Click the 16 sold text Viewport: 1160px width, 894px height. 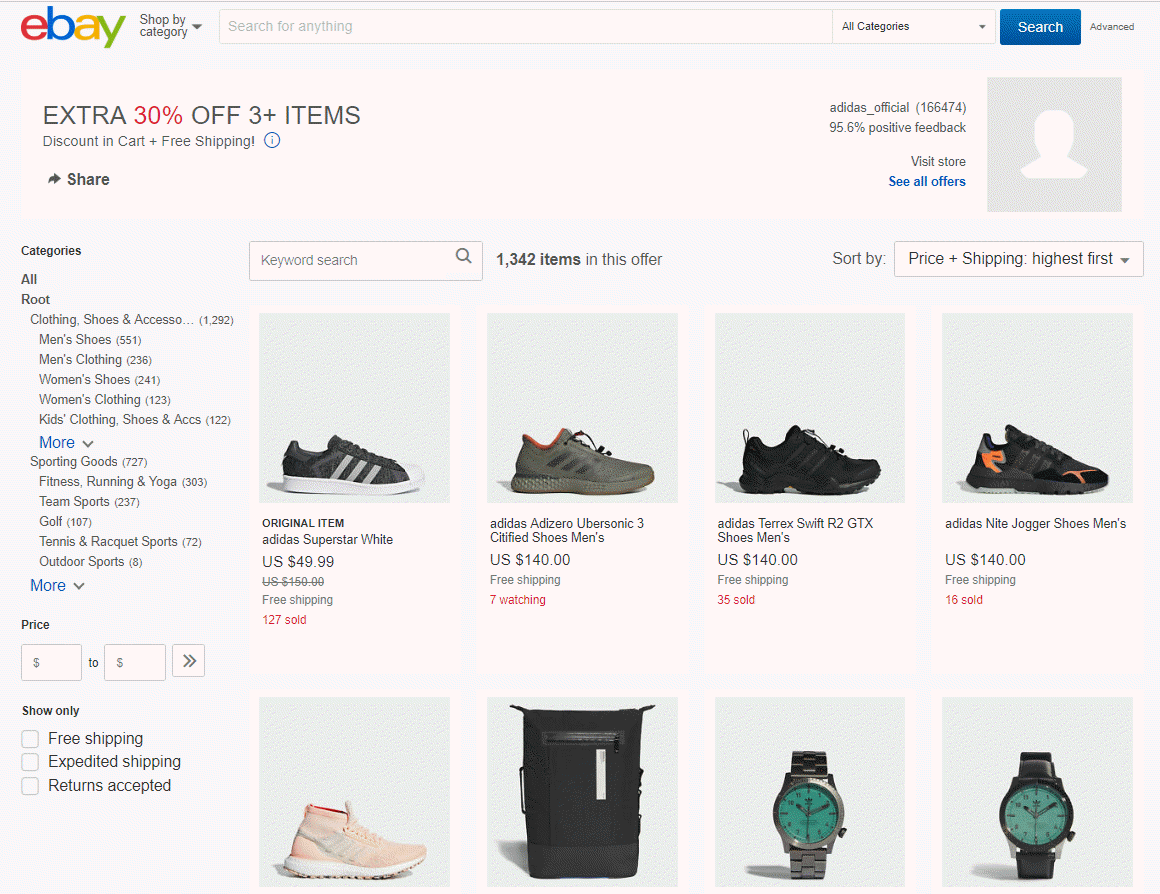pos(964,600)
